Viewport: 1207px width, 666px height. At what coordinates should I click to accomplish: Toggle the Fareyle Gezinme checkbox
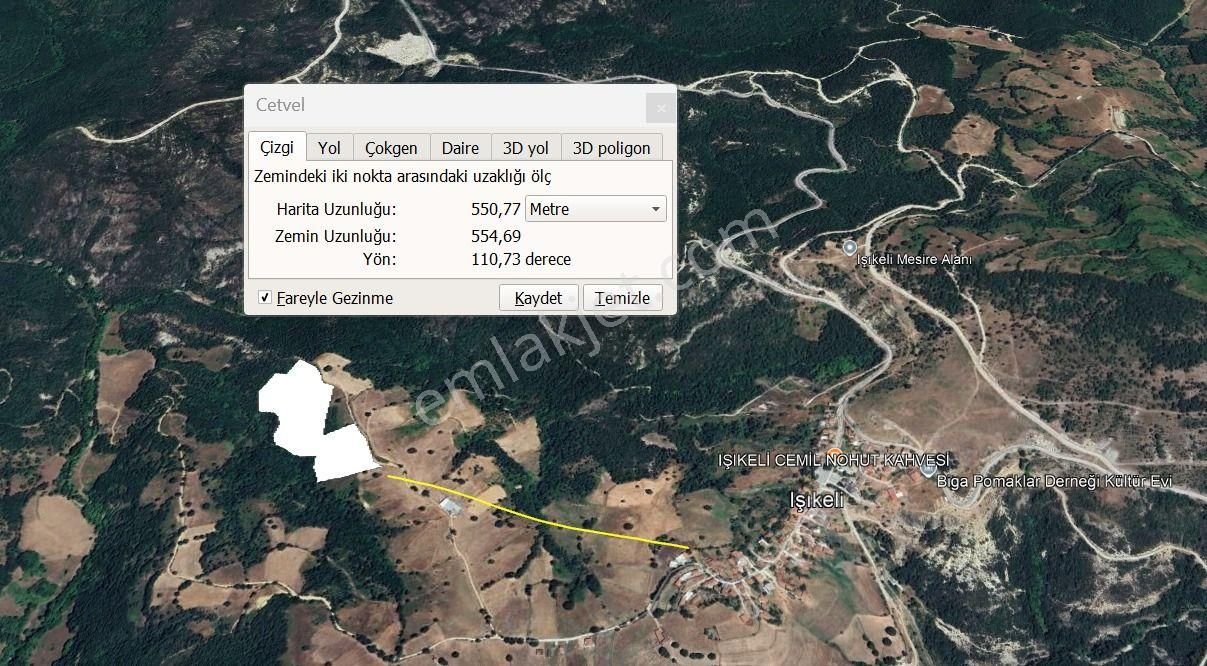pos(265,298)
